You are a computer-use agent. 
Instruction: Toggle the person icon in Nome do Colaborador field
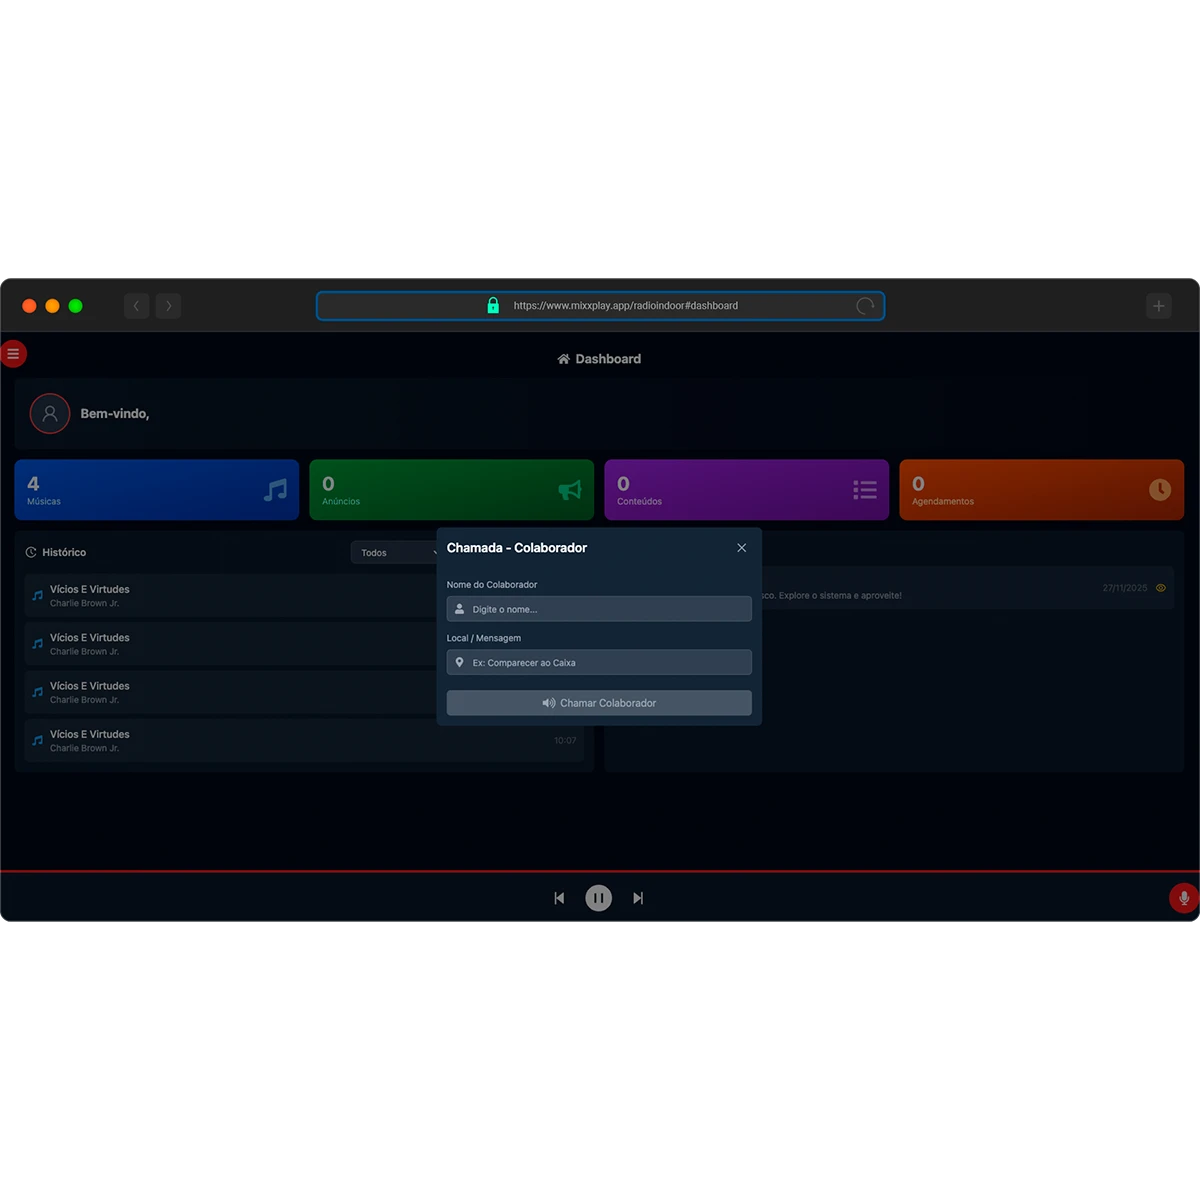click(x=459, y=609)
